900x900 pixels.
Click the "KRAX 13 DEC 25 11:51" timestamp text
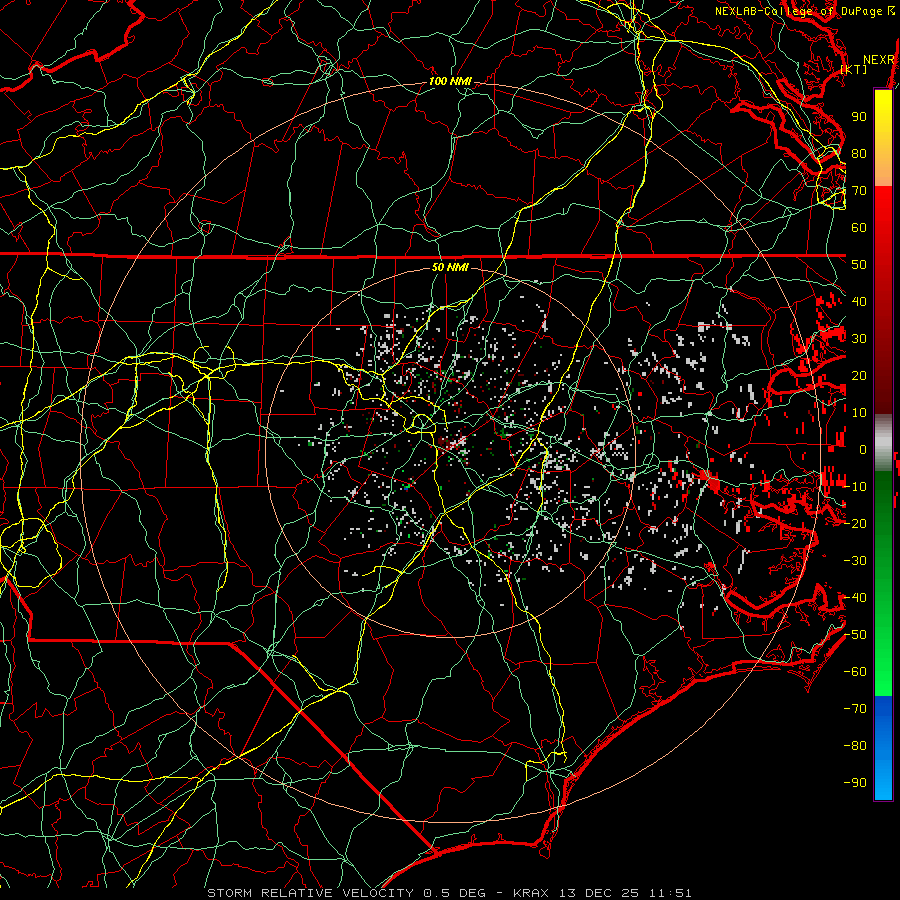pos(602,893)
